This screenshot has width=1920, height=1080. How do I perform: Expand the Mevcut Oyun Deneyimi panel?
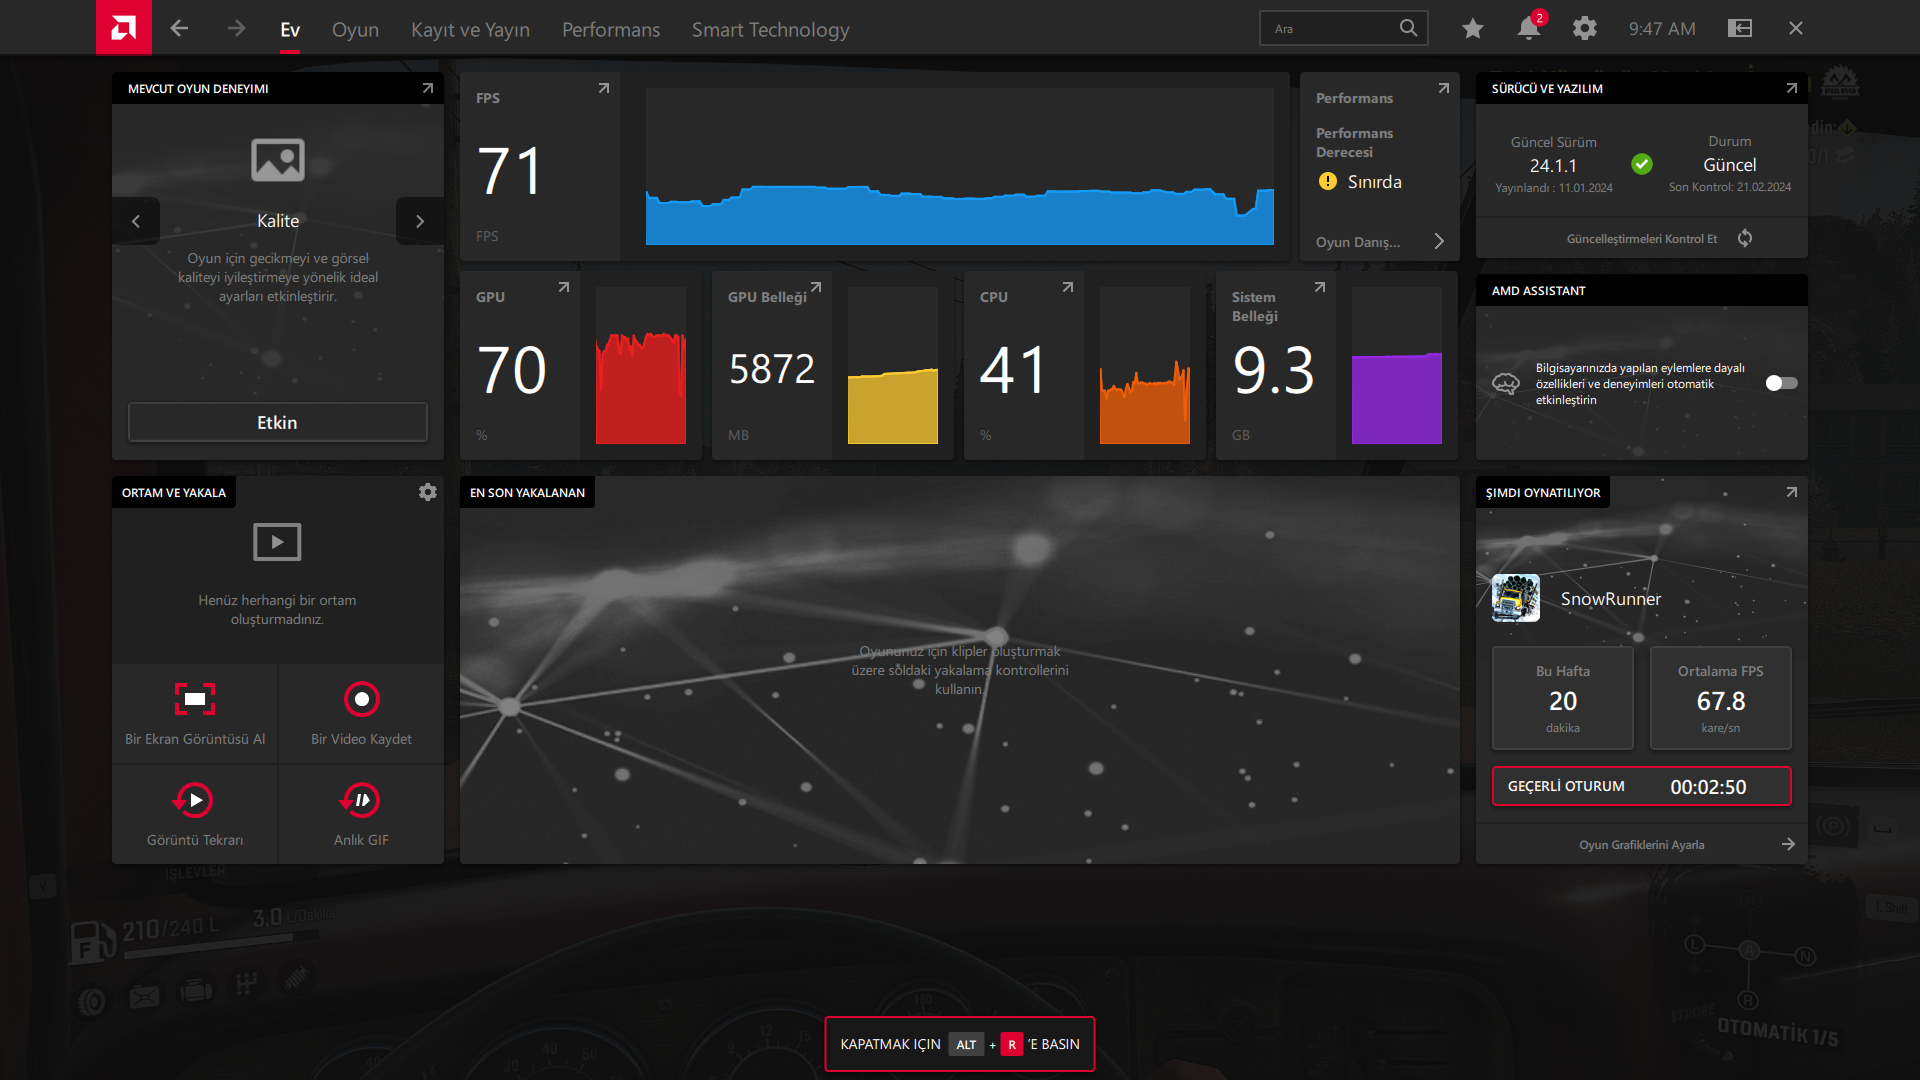[x=428, y=88]
